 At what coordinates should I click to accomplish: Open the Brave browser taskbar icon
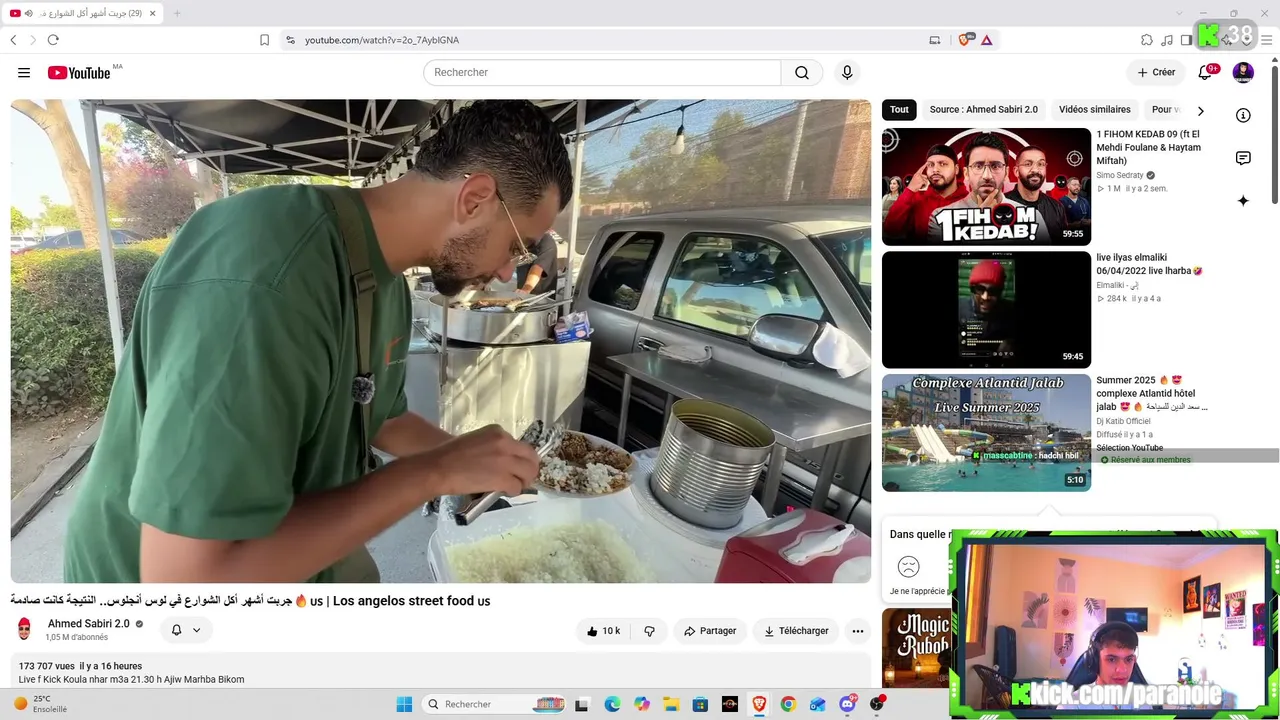759,704
